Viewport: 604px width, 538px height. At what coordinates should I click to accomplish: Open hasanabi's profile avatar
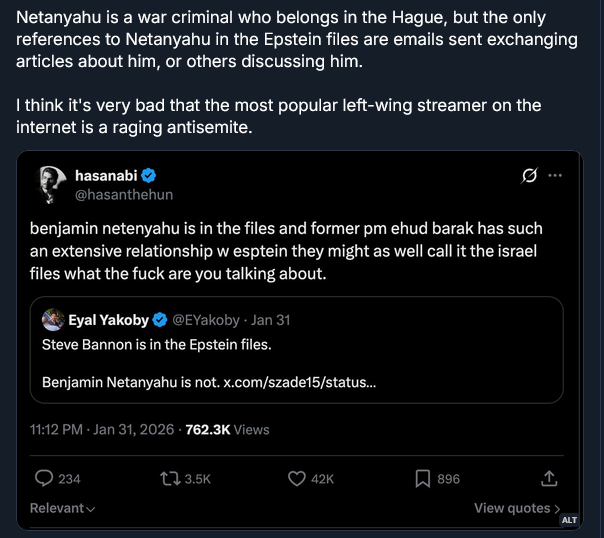(51, 185)
